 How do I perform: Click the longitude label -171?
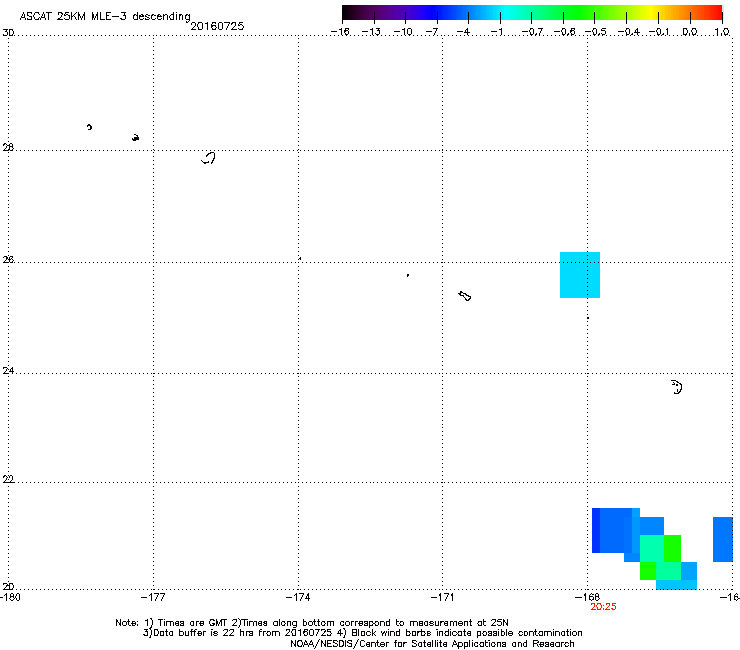click(x=442, y=597)
